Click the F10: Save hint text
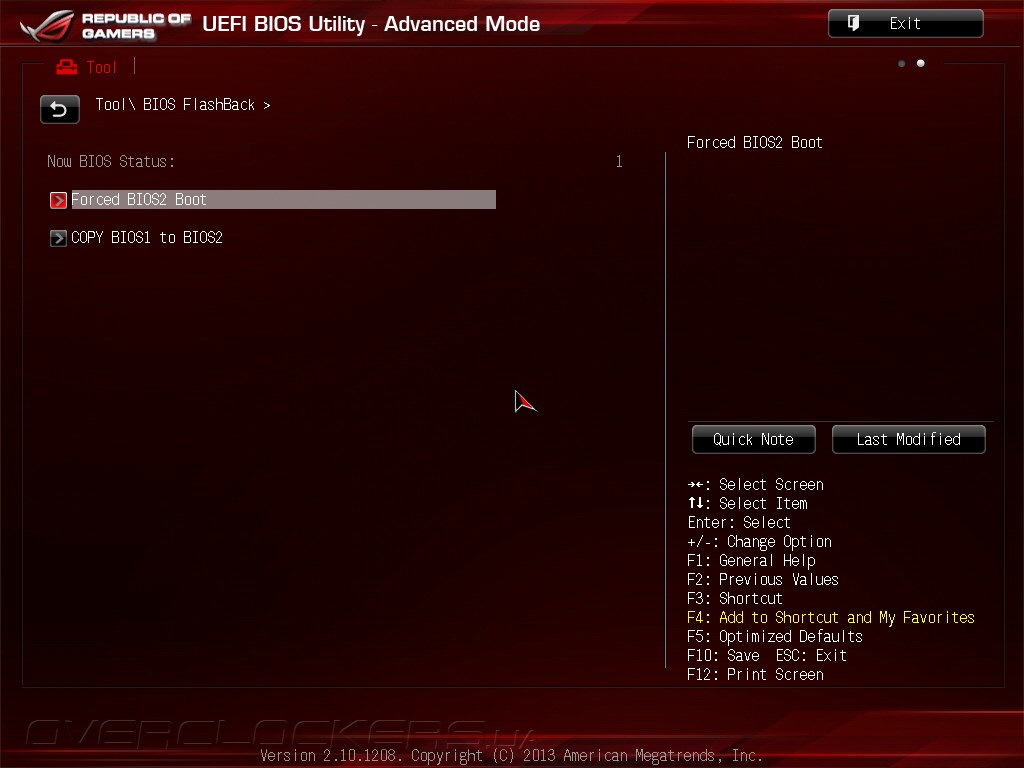The width and height of the screenshot is (1024, 768). click(724, 656)
